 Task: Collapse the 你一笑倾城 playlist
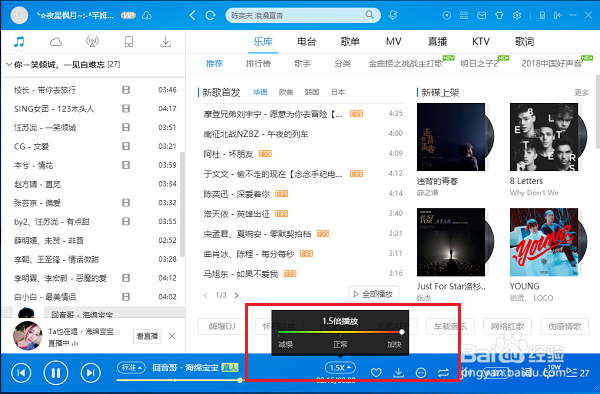click(x=9, y=64)
